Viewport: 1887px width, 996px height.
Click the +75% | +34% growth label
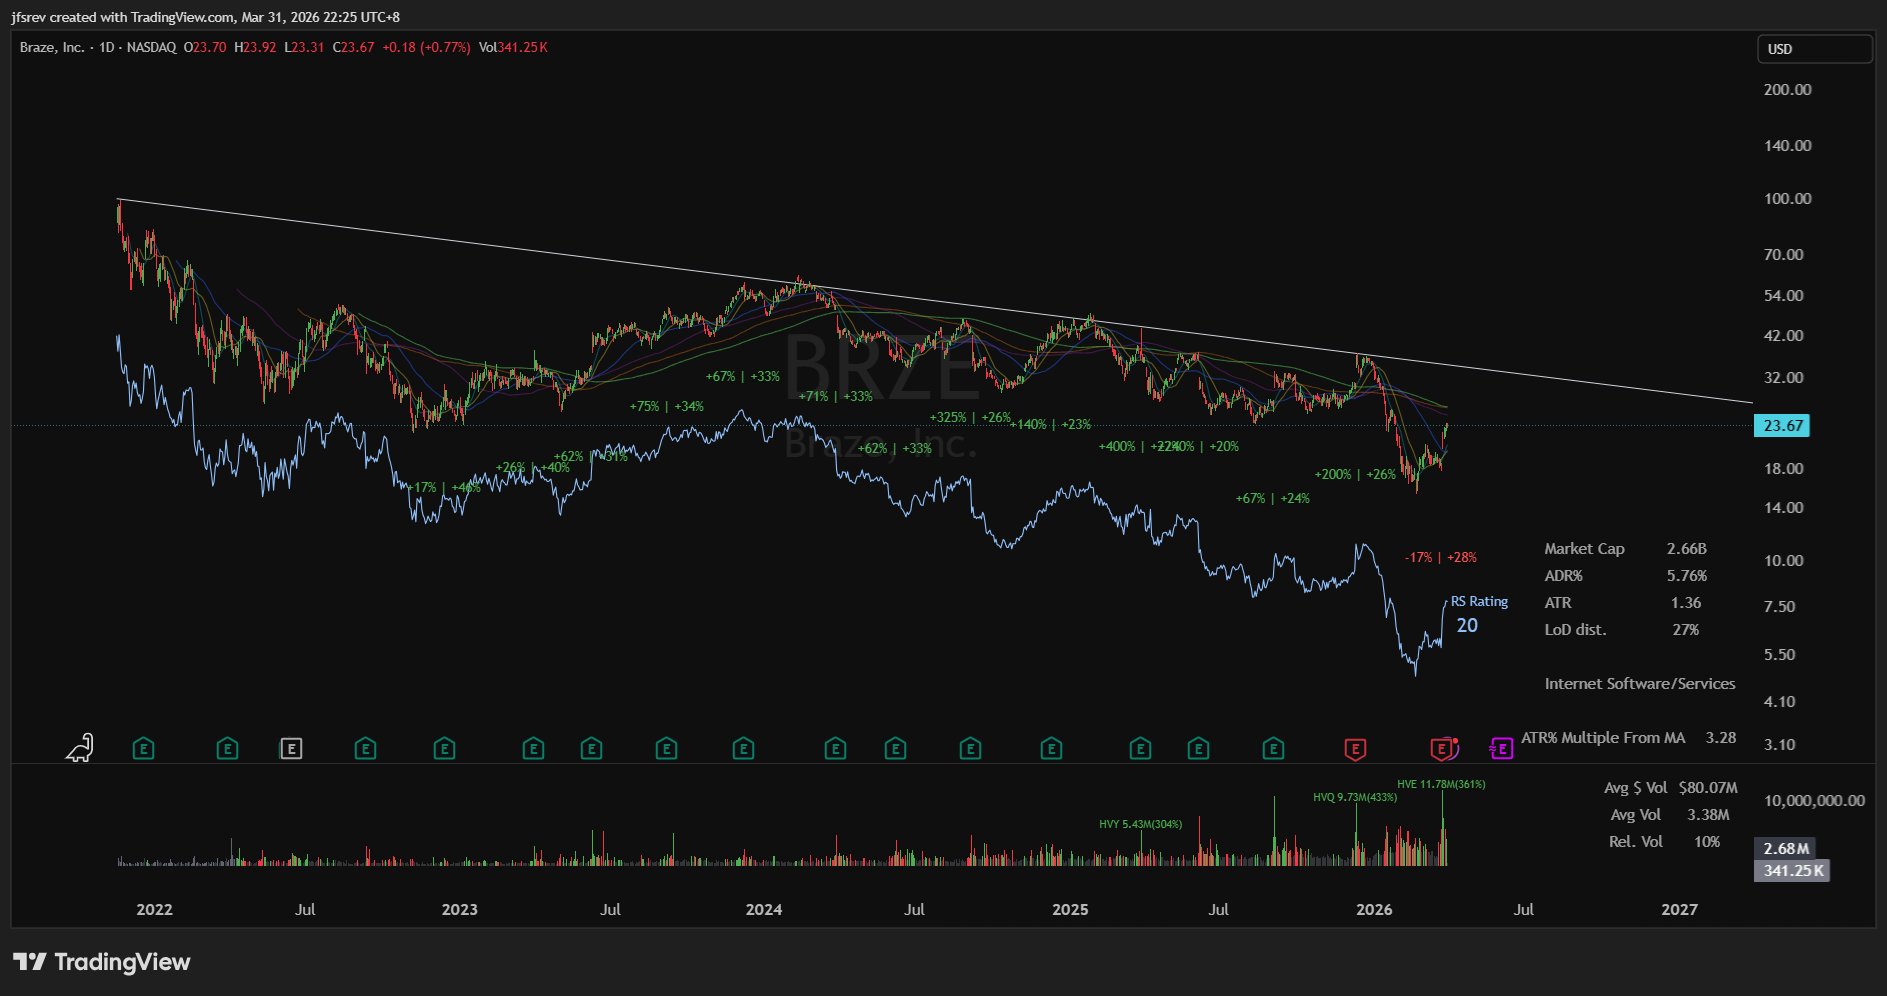pos(666,406)
